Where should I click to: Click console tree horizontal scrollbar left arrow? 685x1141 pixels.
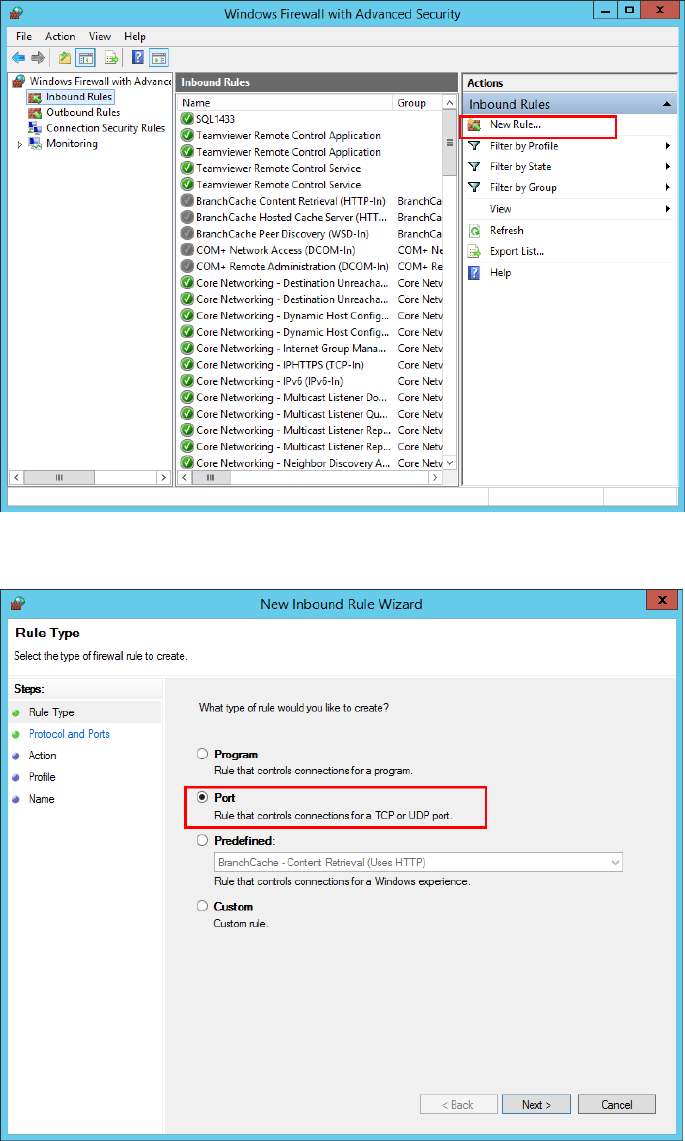[15, 478]
